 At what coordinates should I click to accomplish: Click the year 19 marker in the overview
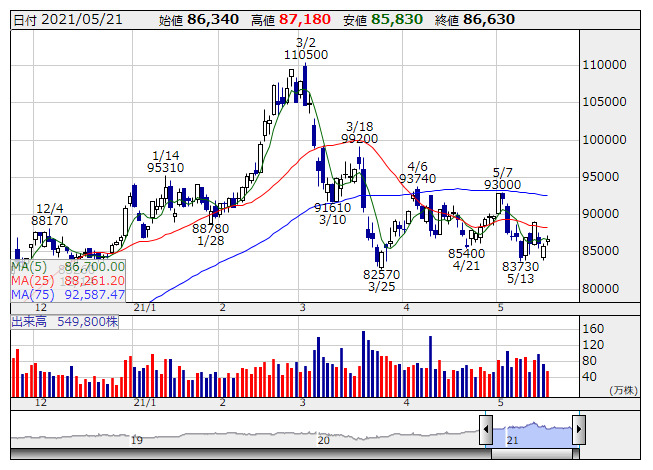tap(137, 440)
